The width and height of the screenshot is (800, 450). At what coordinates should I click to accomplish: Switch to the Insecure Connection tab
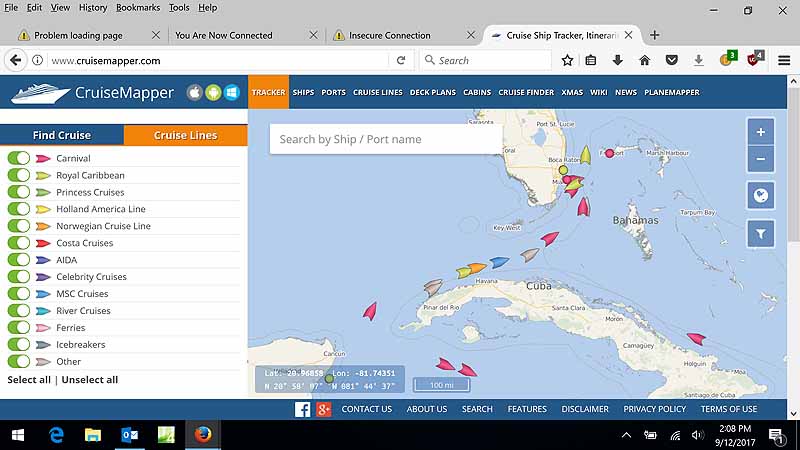point(389,35)
